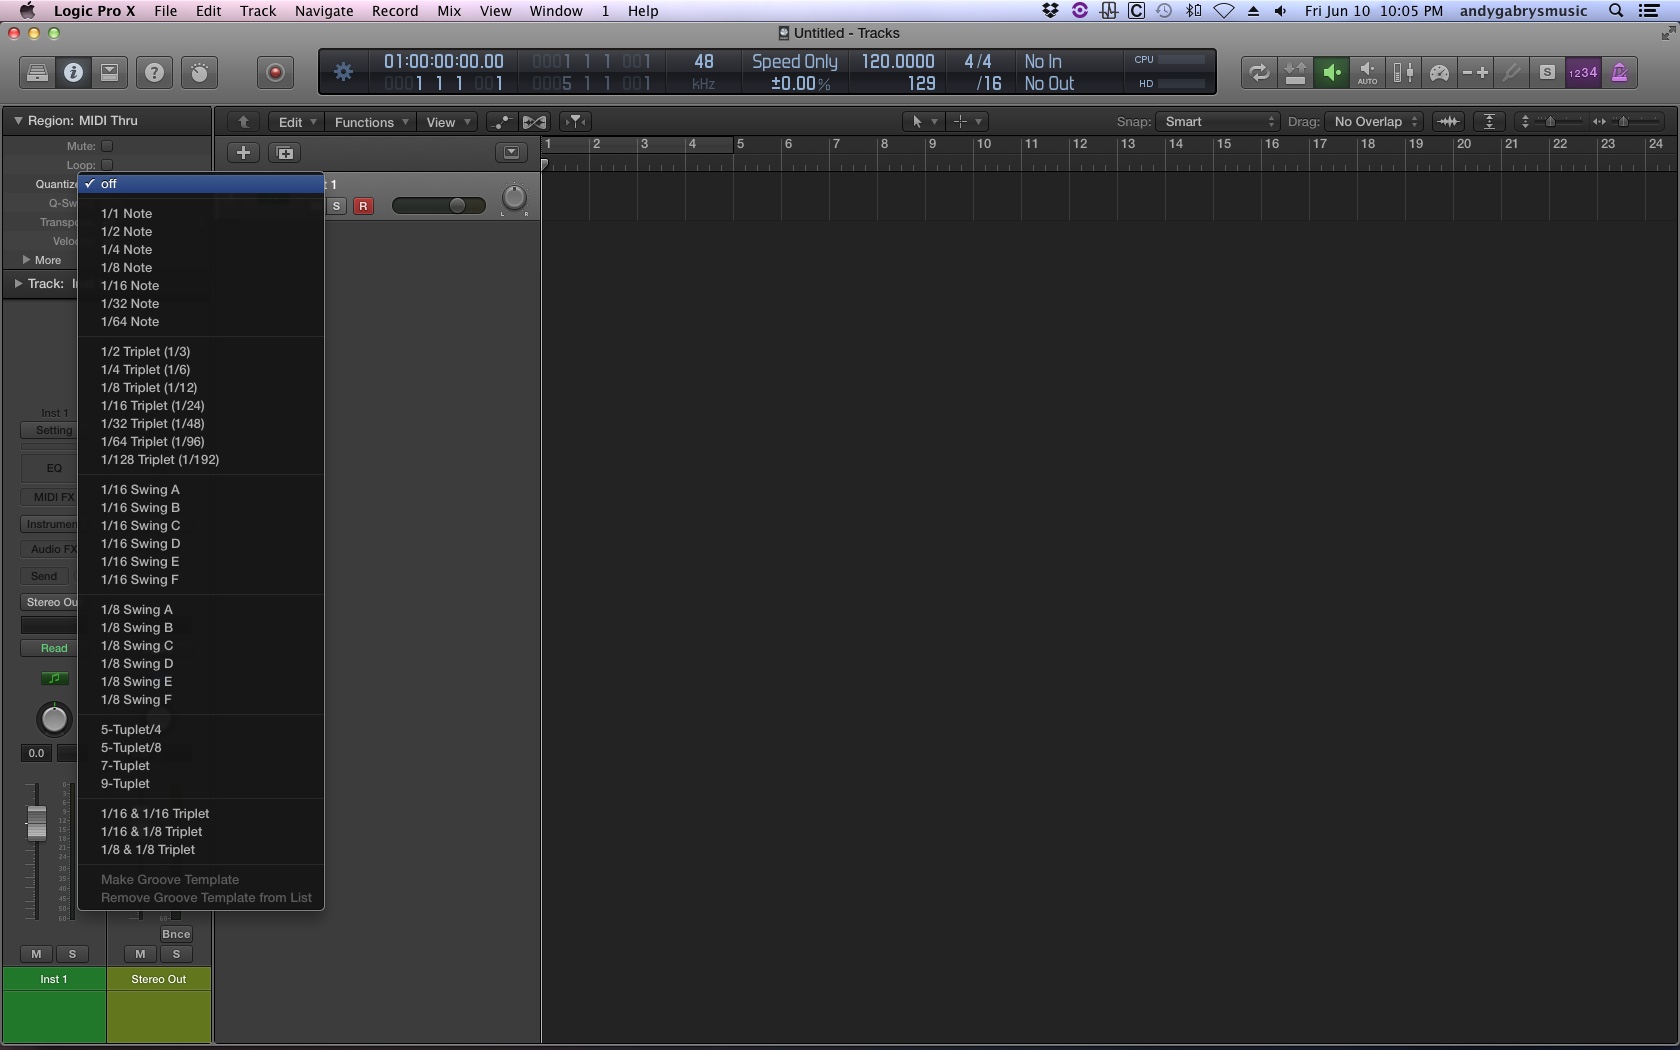The image size is (1680, 1050).
Task: Add a new track with plus button
Action: click(243, 153)
